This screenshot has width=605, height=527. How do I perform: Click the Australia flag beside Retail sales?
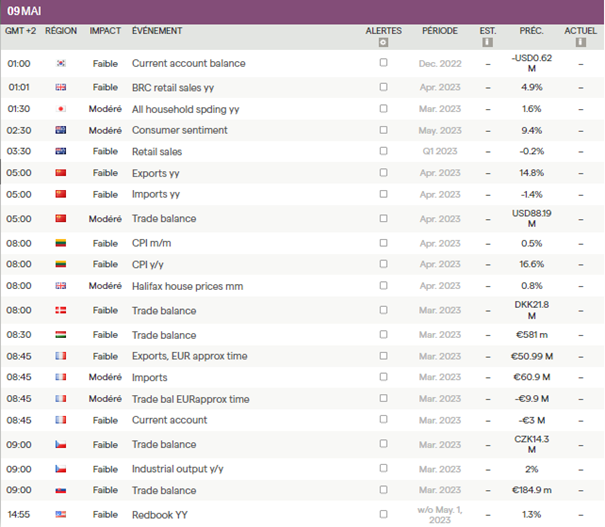tap(61, 151)
